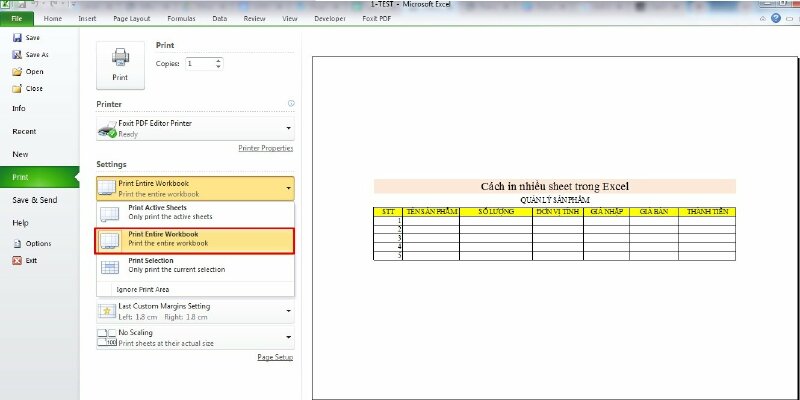Viewport: 800px width, 400px height.
Task: Click the large Print button
Action: pyautogui.click(x=120, y=66)
